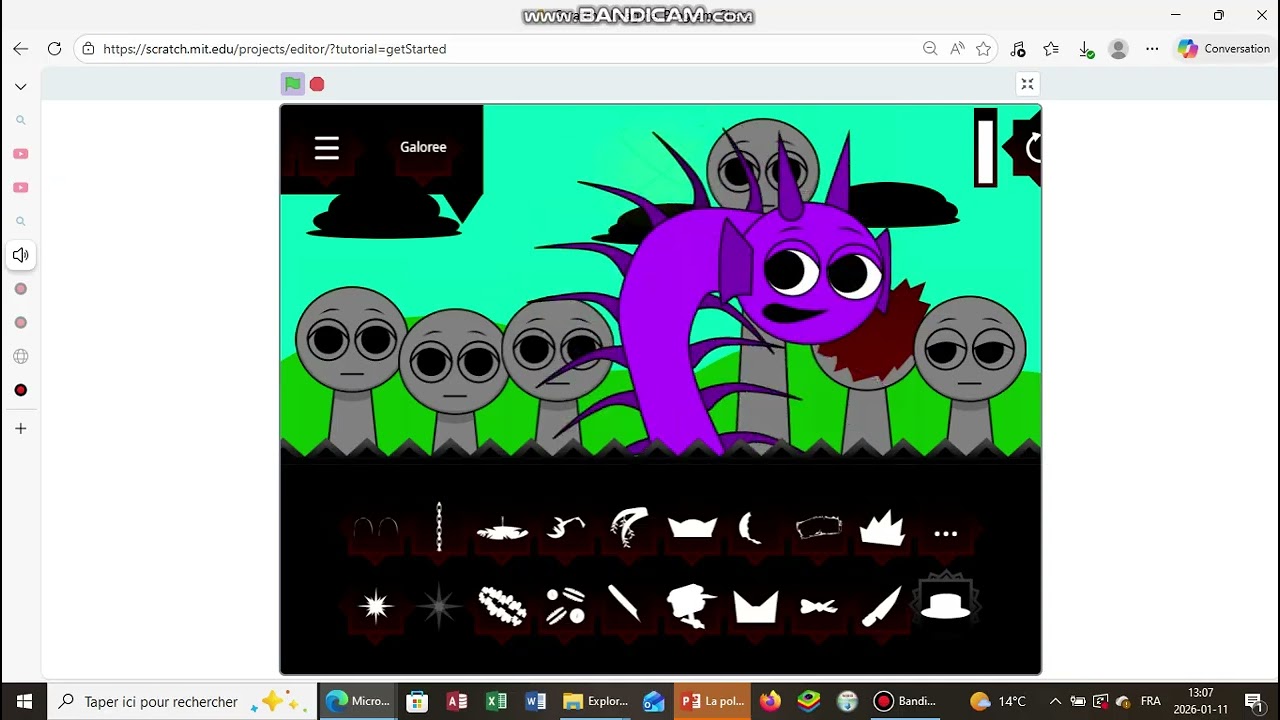
Task: Select the chandelier dish icon
Action: tap(502, 530)
